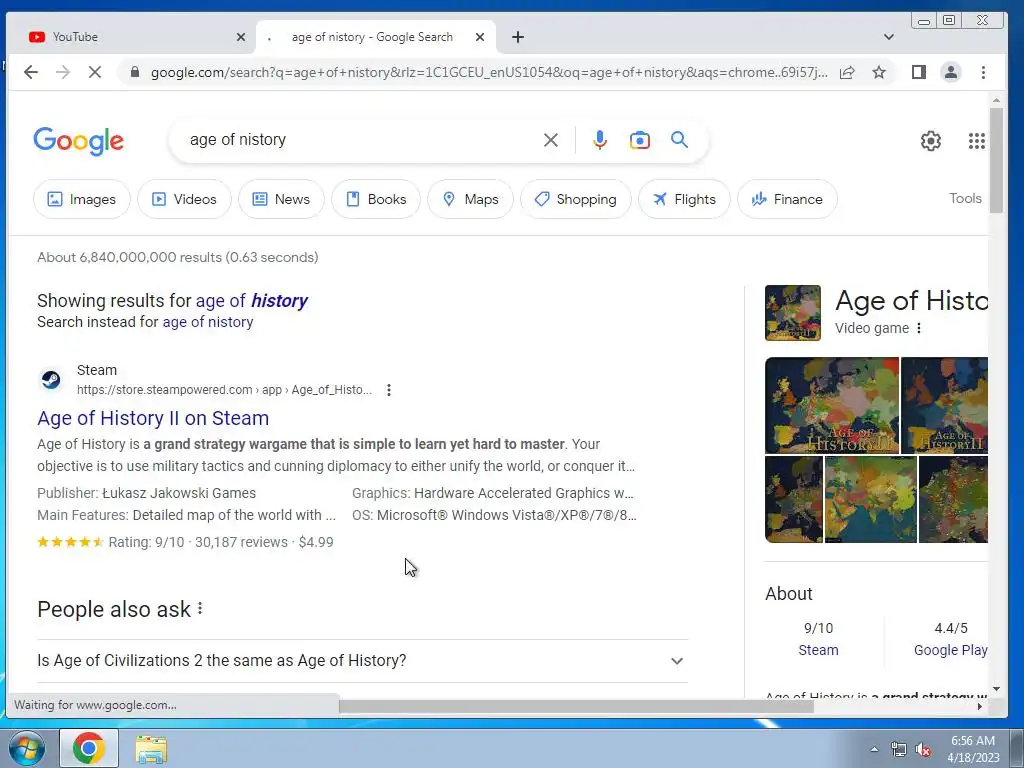Filter results by Videos

coord(184,199)
